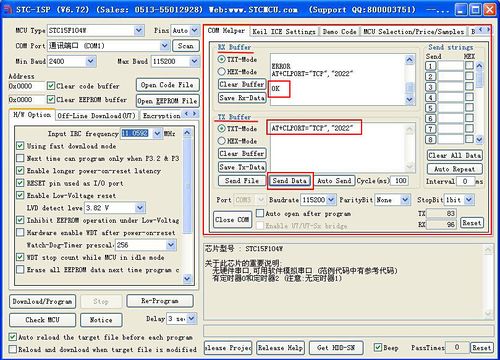Click scroll down arrow in H/W Option list
The width and height of the screenshot is (500, 360).
(187, 278)
